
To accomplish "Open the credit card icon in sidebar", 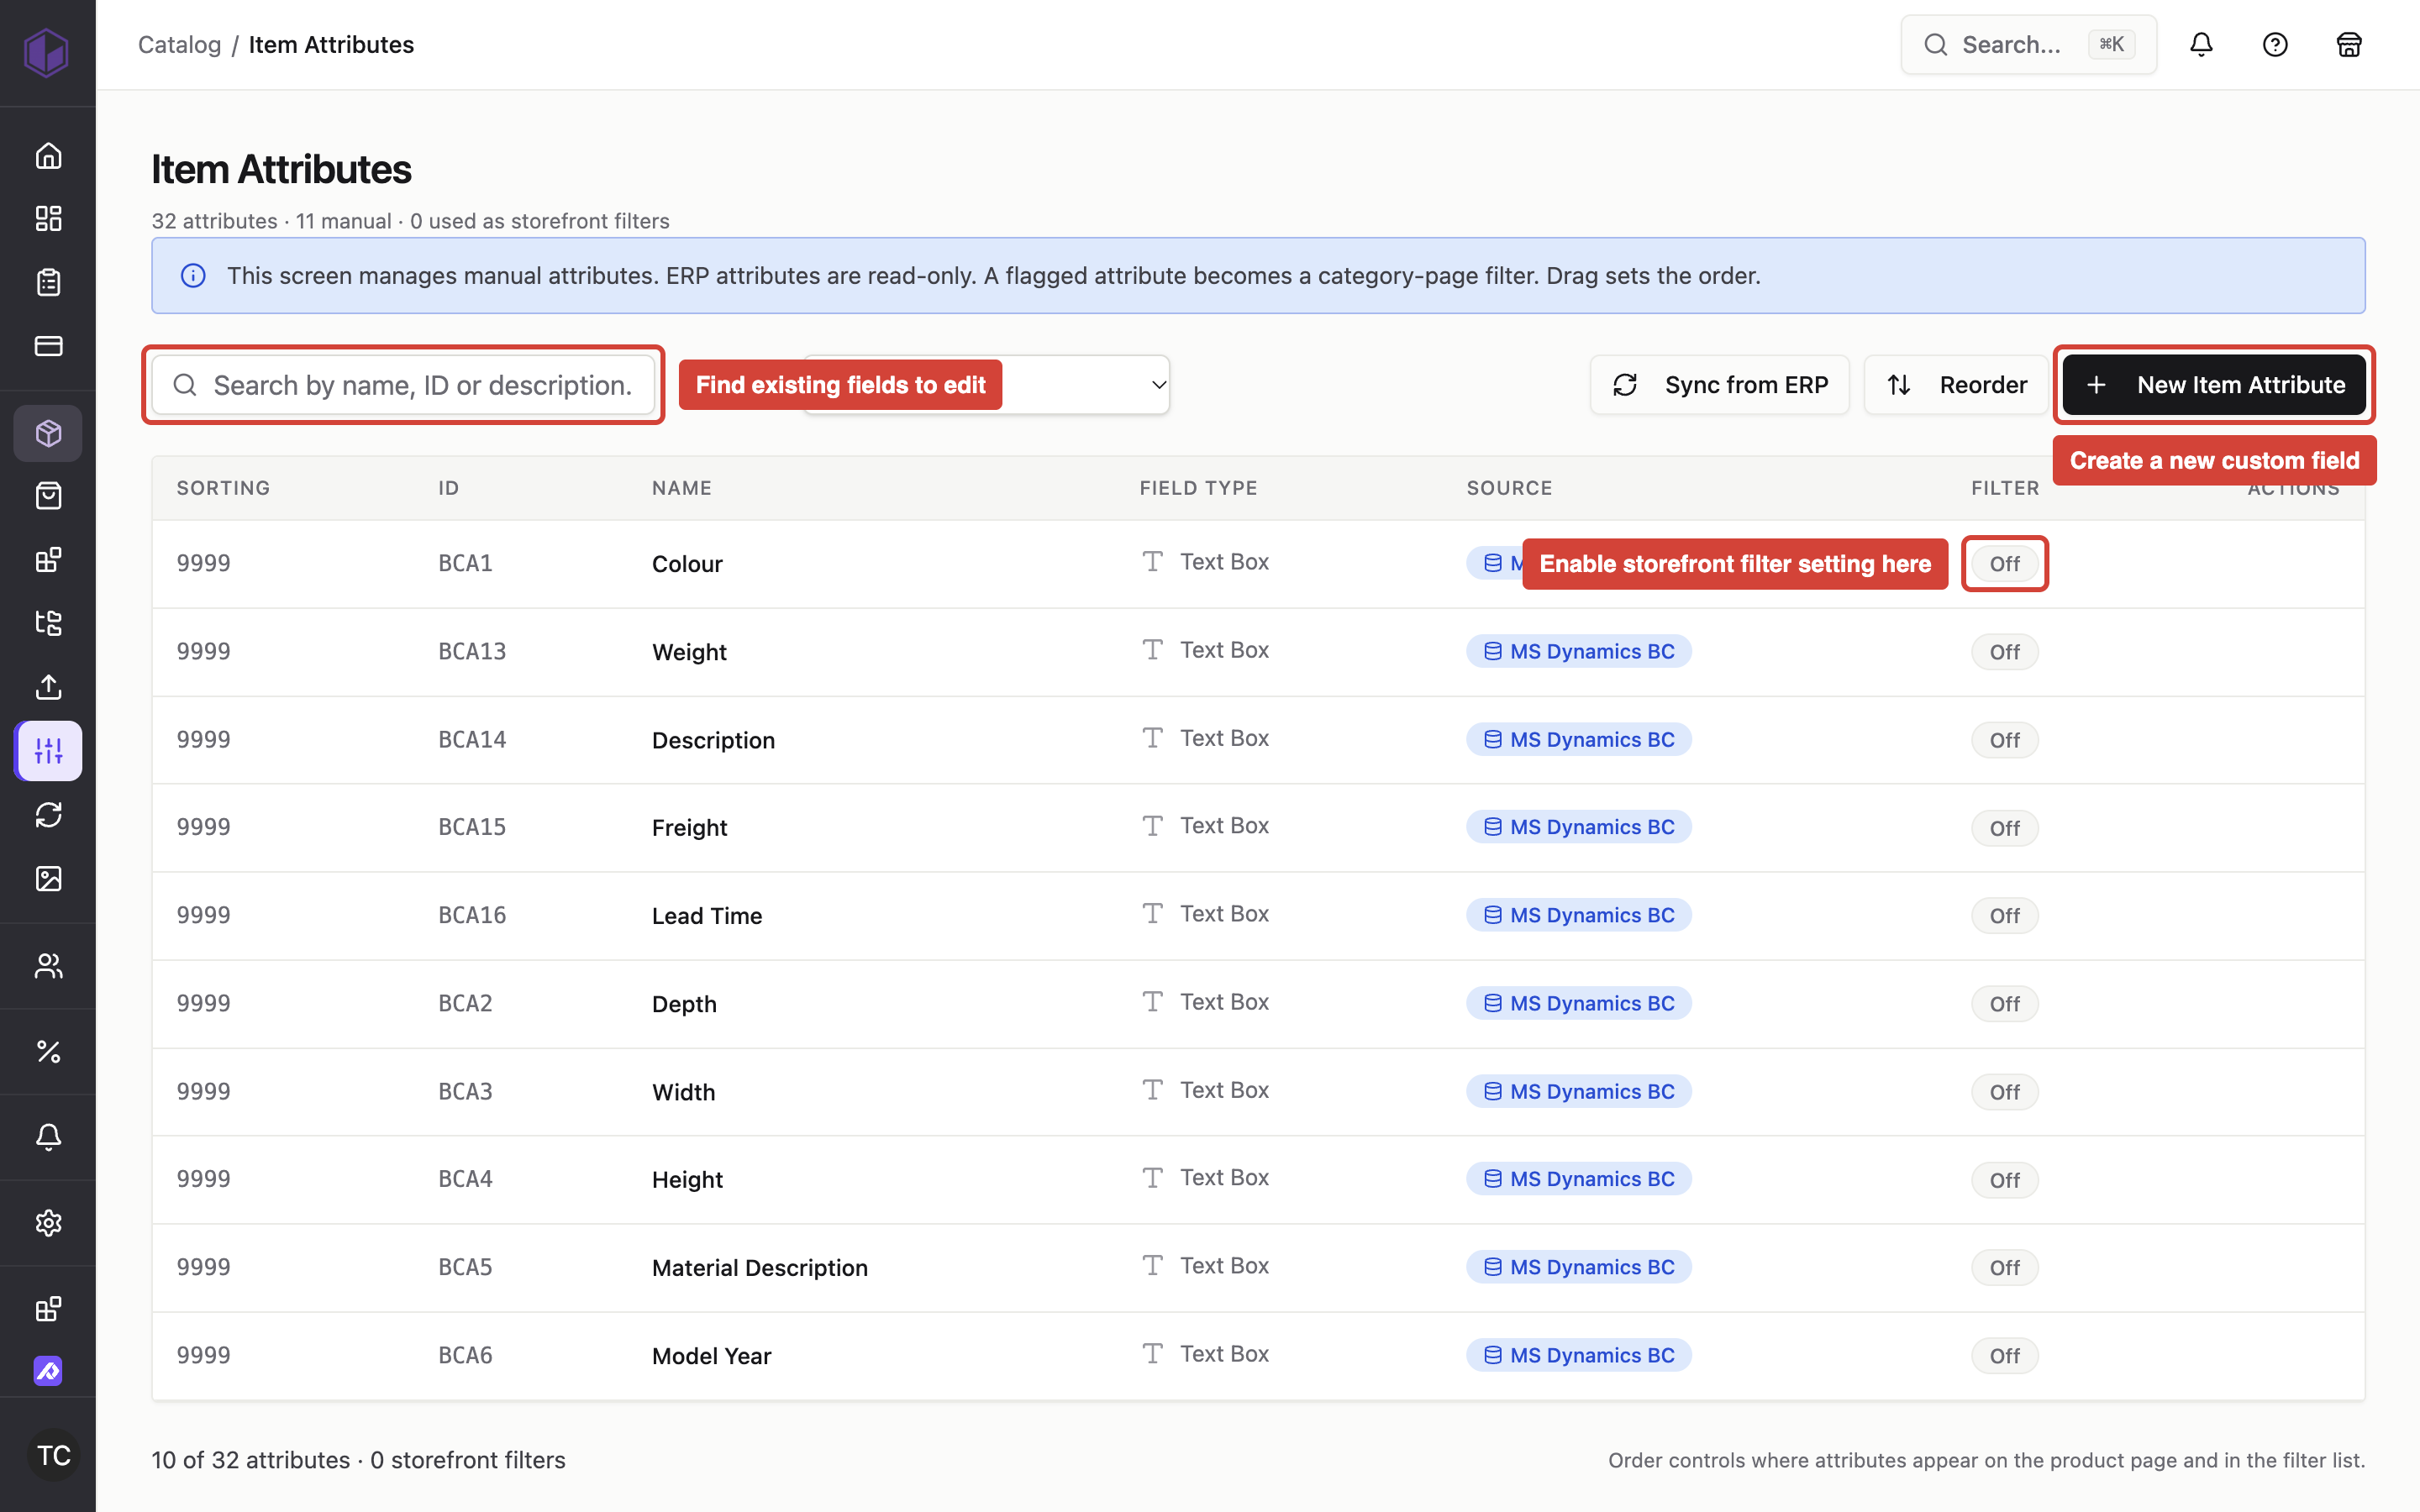I will (48, 346).
